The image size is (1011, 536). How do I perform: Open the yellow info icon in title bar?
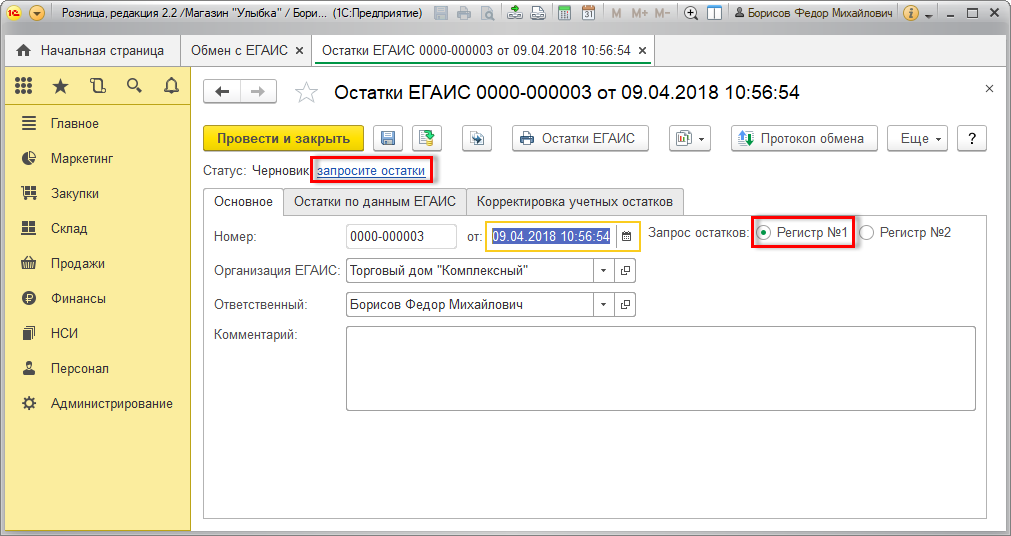910,13
